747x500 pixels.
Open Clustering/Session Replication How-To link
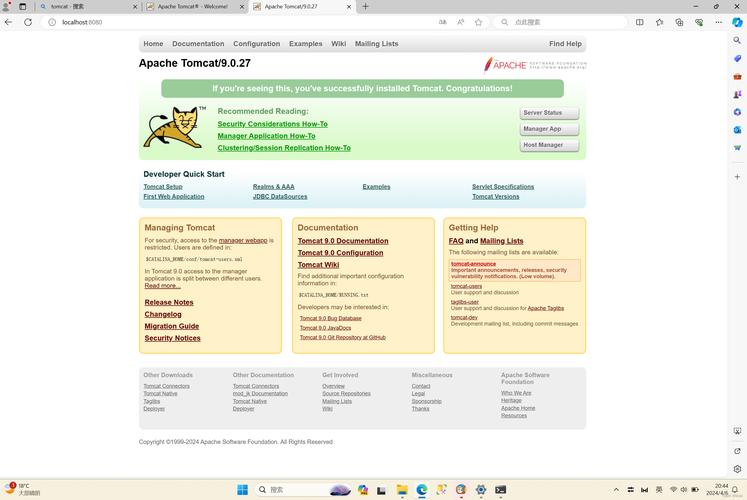click(x=284, y=148)
